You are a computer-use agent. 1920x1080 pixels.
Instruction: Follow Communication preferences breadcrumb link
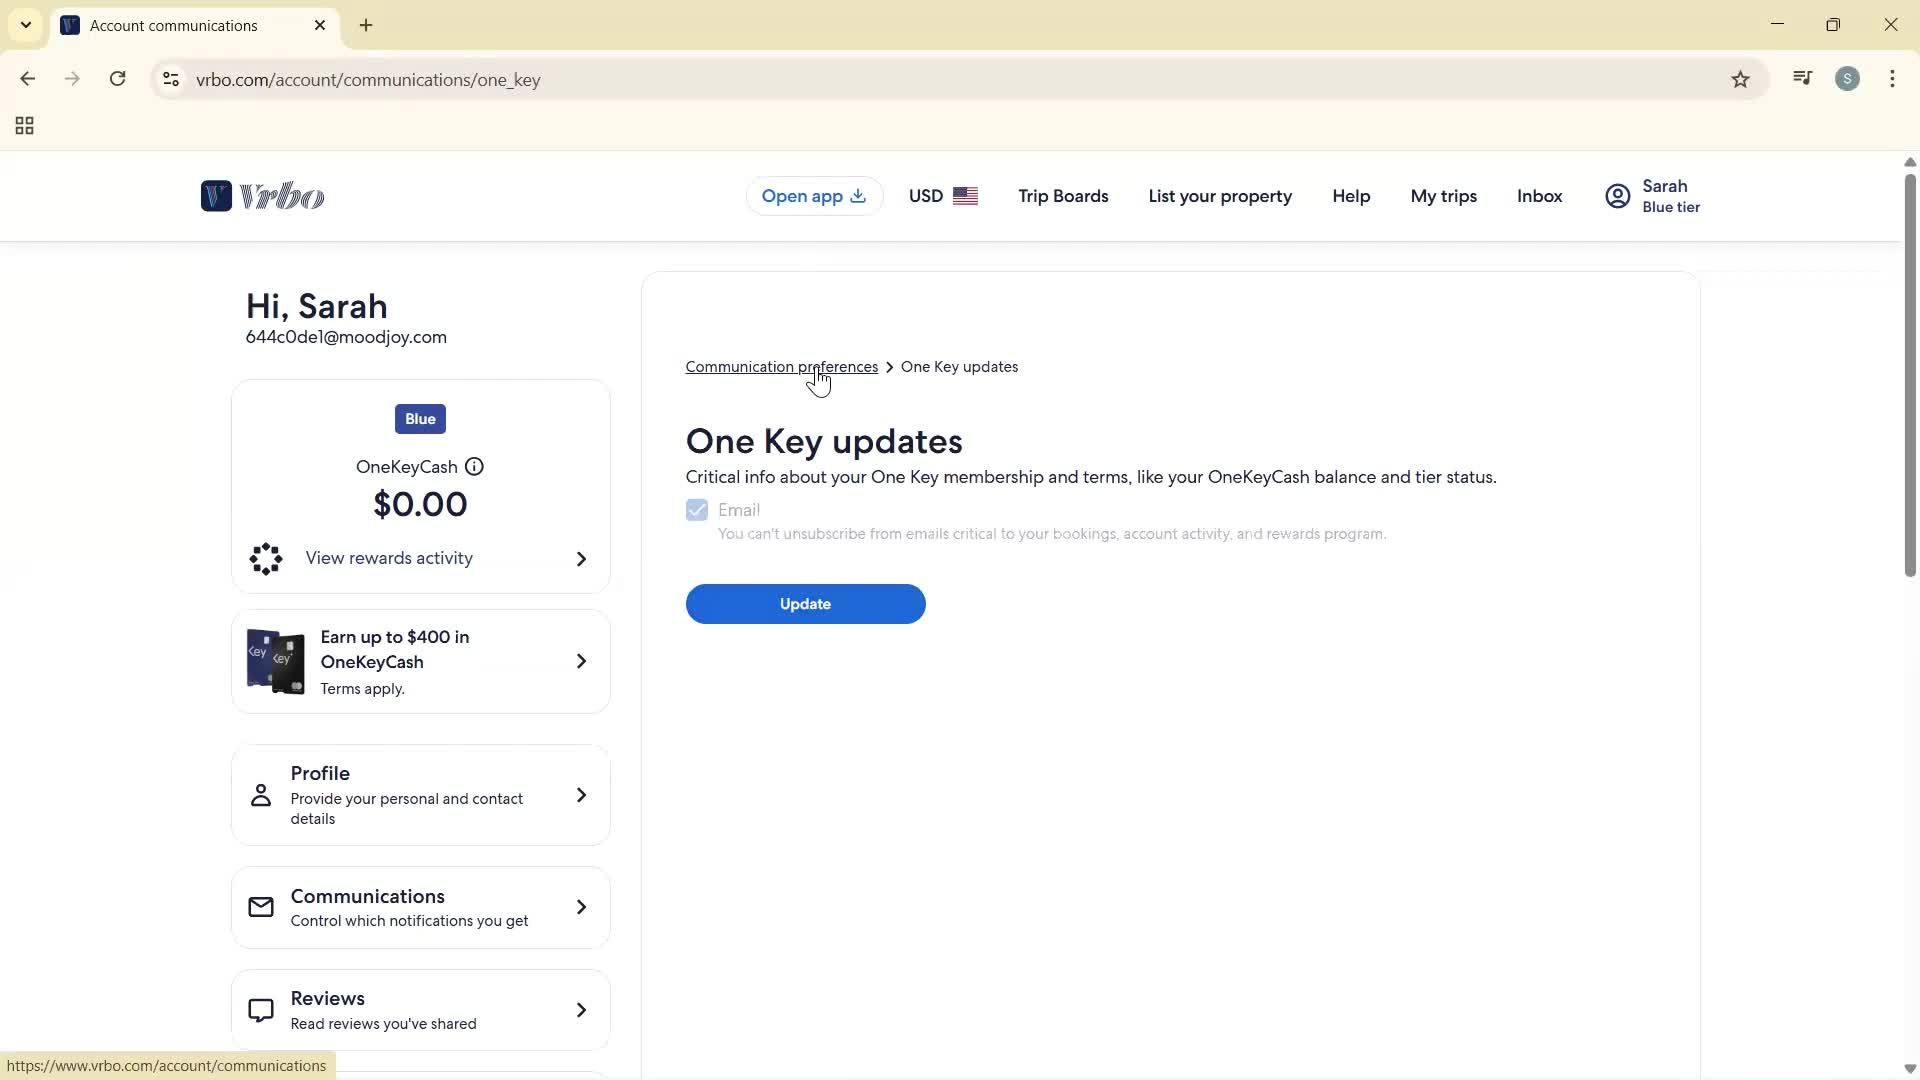[x=781, y=367]
